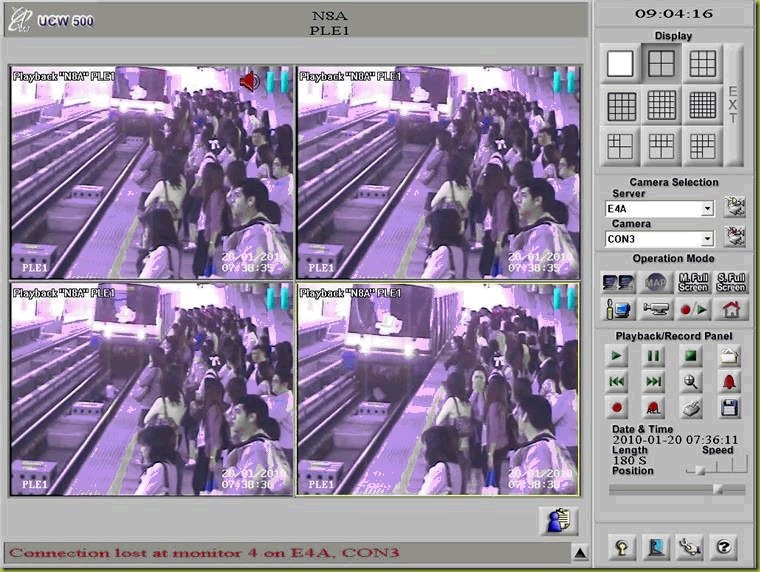This screenshot has width=760, height=572.
Task: Click the UCW 500 logo
Action: click(51, 20)
